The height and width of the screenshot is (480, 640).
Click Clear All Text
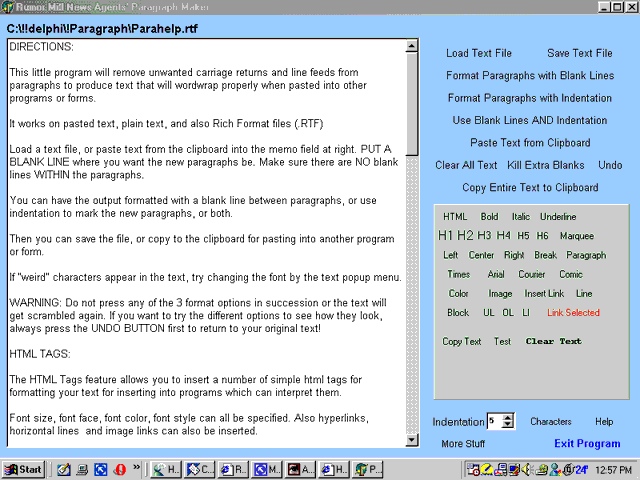pyautogui.click(x=466, y=165)
